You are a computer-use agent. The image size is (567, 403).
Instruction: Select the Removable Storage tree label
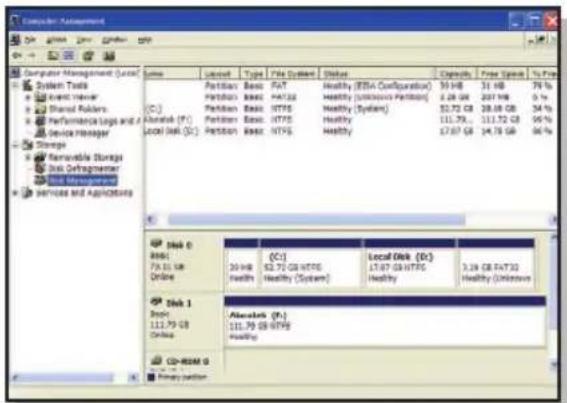pyautogui.click(x=85, y=157)
